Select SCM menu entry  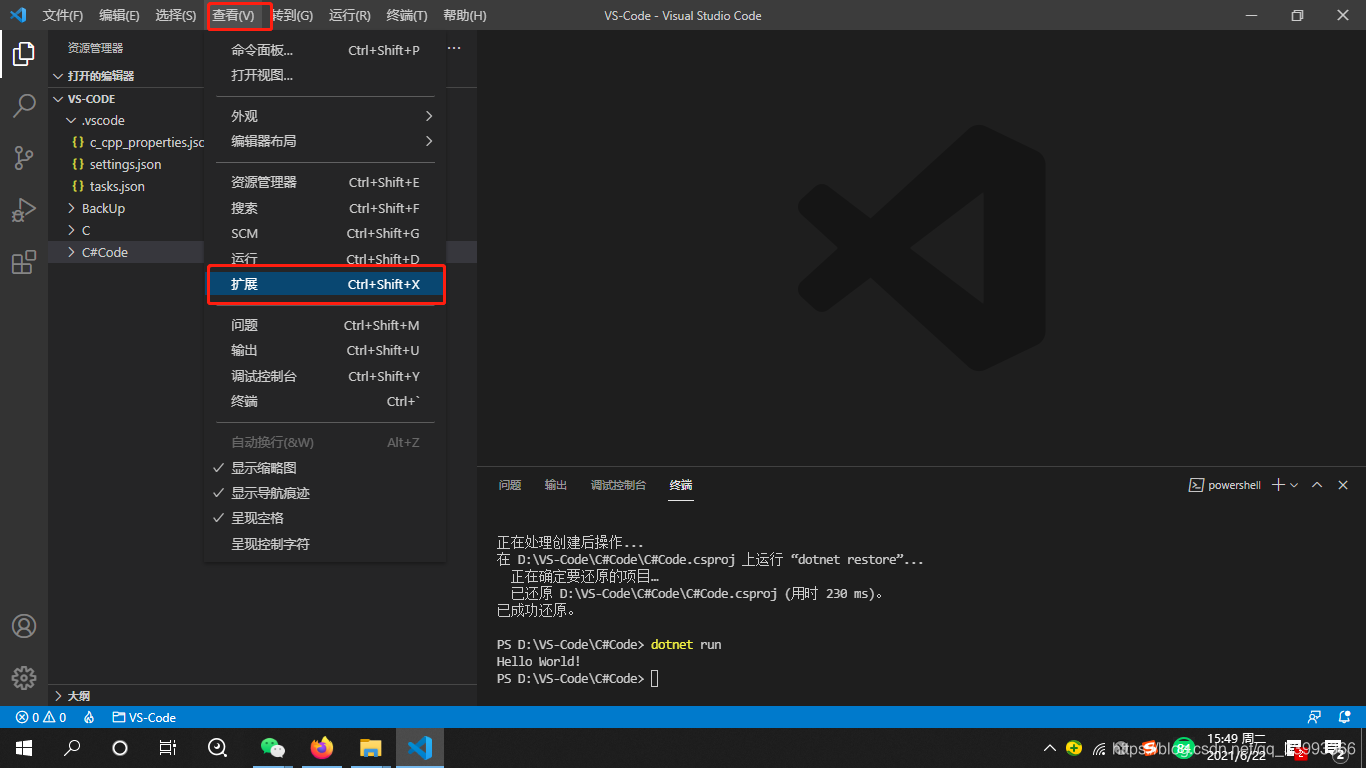(x=325, y=233)
